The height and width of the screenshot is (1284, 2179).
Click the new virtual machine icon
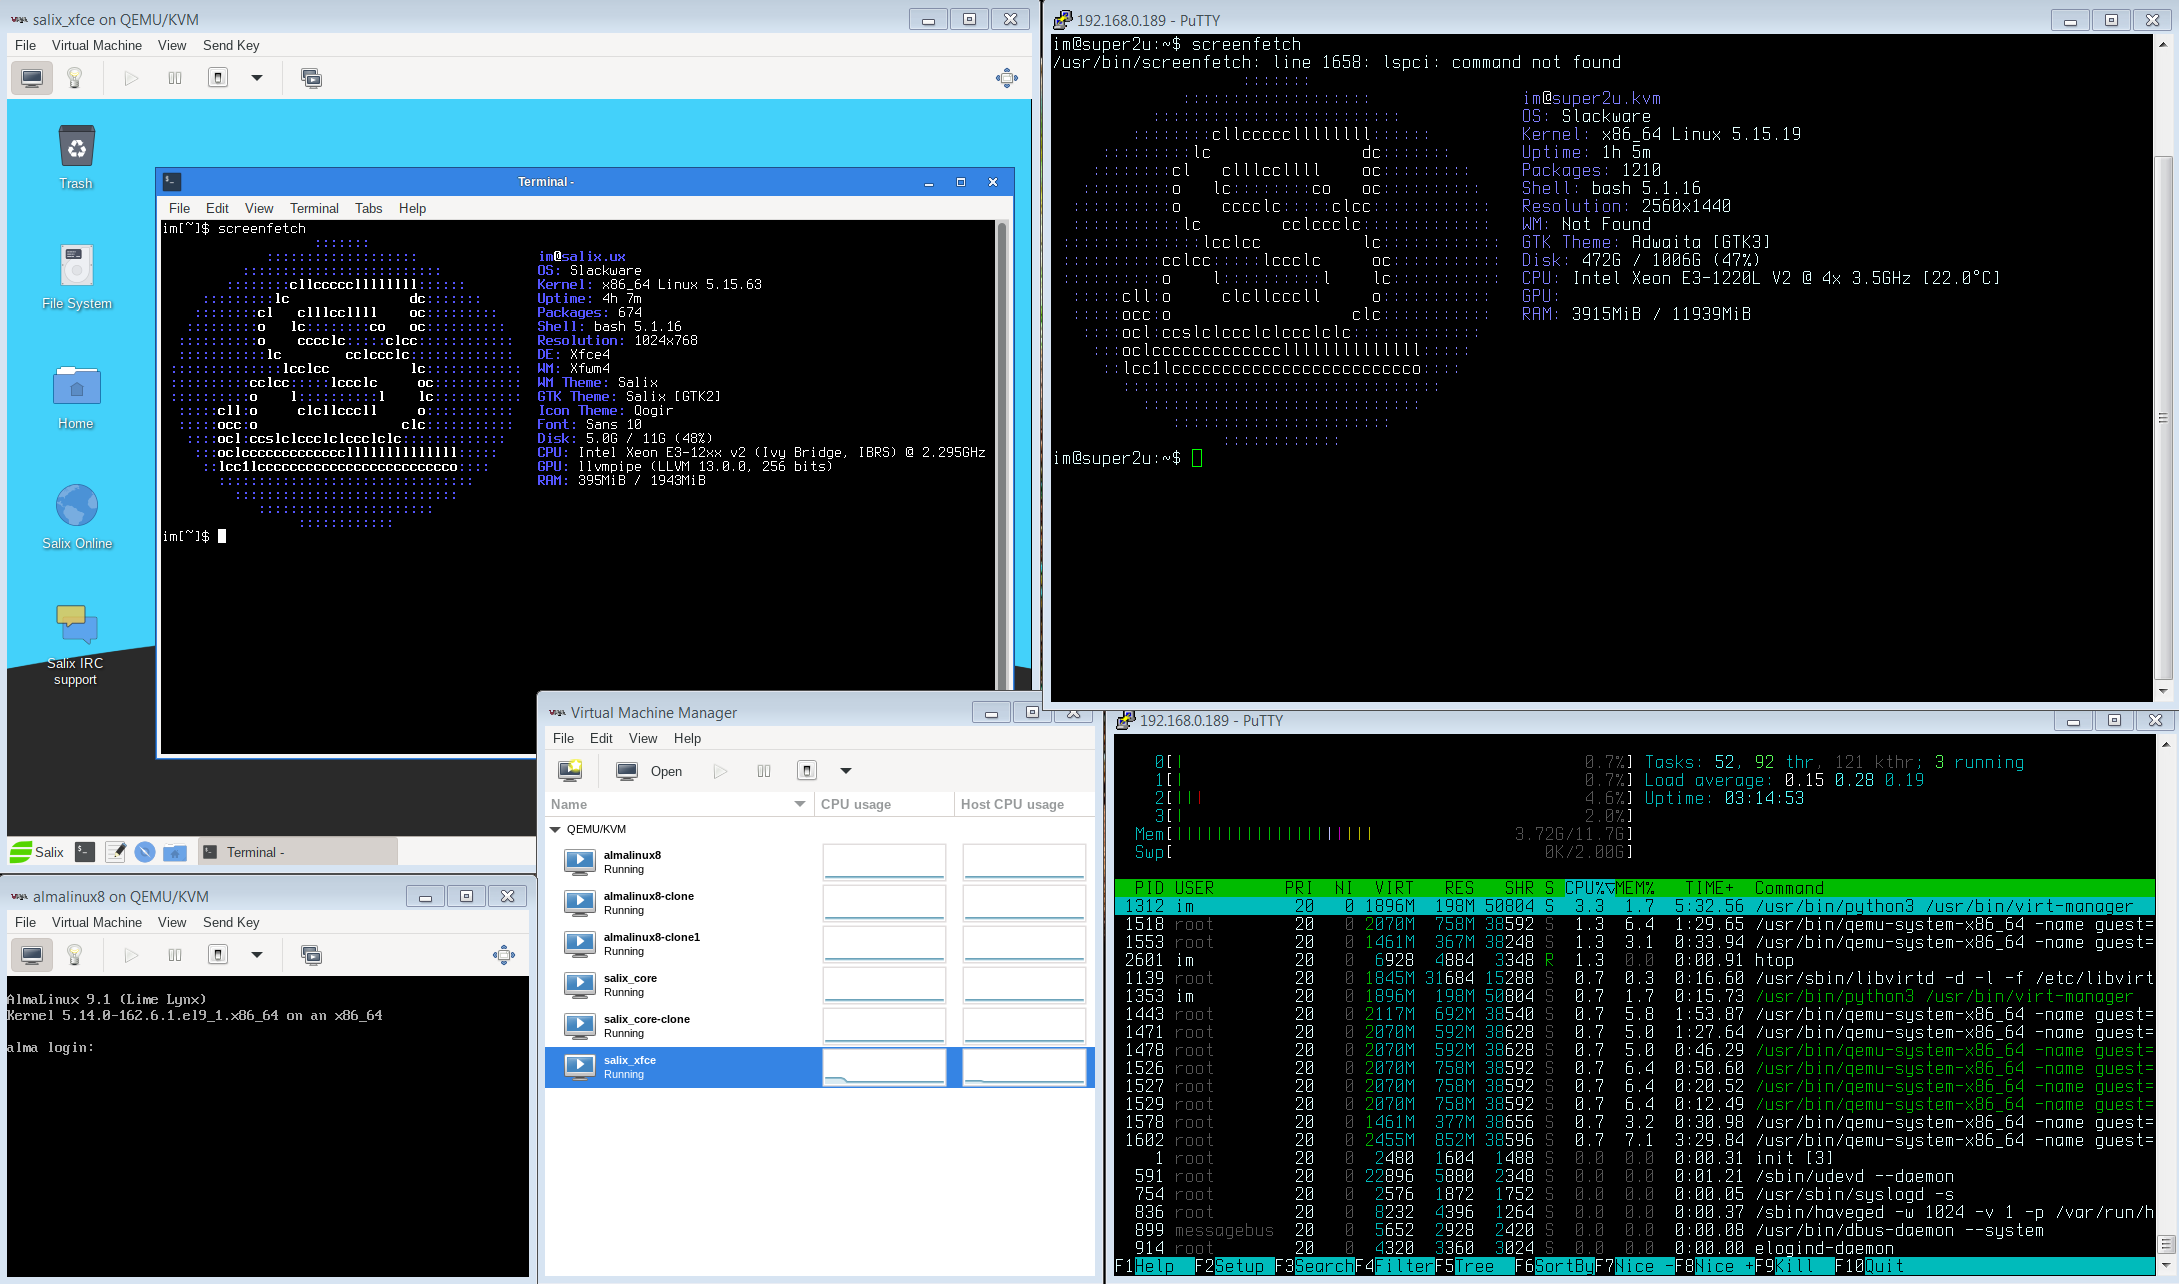(570, 771)
